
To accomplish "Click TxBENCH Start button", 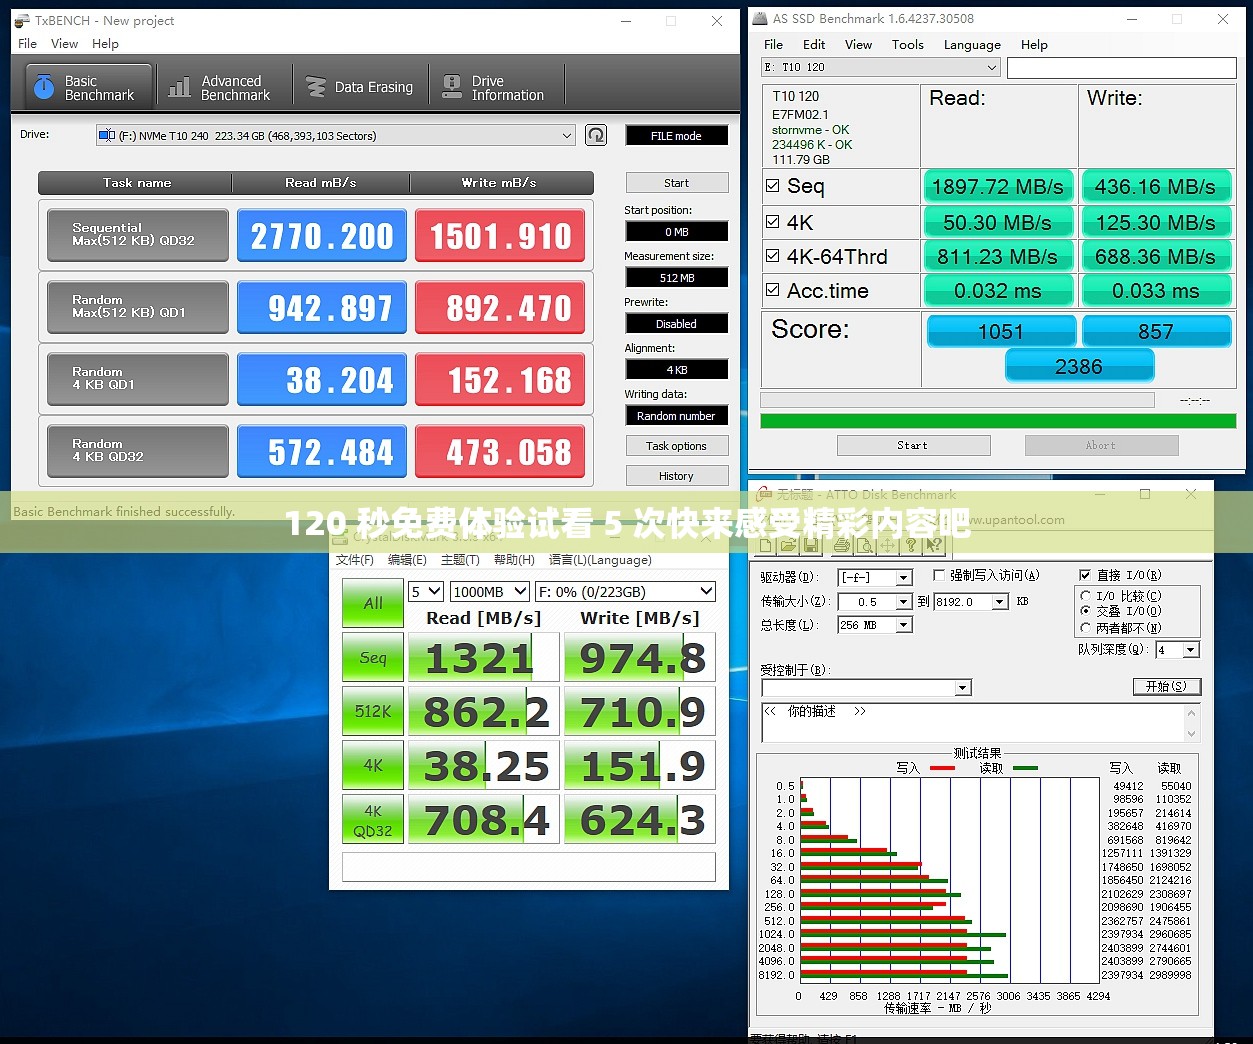I will (677, 183).
